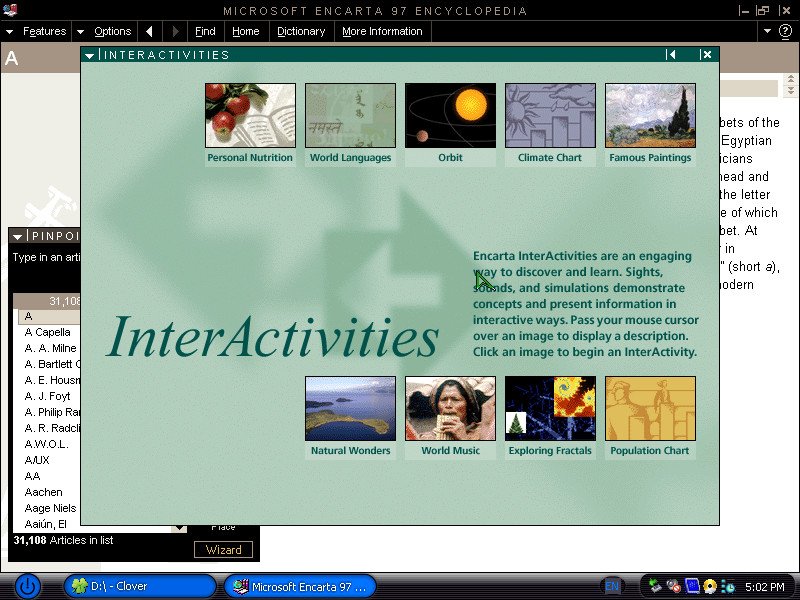This screenshot has width=800, height=600.
Task: Expand the Features dropdown menu
Action: point(37,31)
